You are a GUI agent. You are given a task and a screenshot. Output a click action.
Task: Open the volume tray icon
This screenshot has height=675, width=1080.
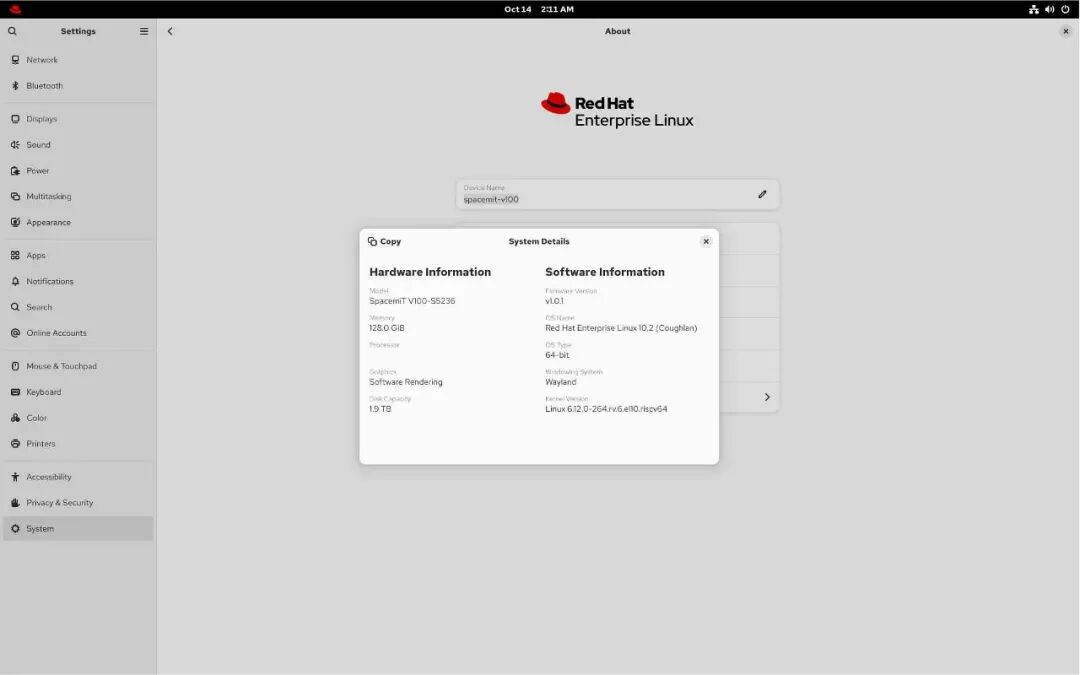(x=1049, y=9)
